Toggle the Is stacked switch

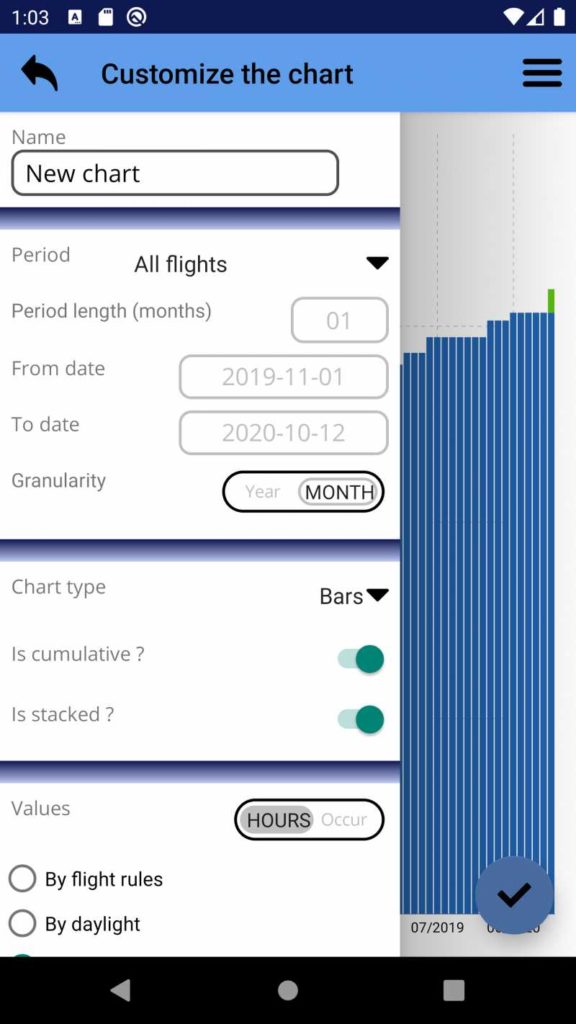pyautogui.click(x=361, y=719)
